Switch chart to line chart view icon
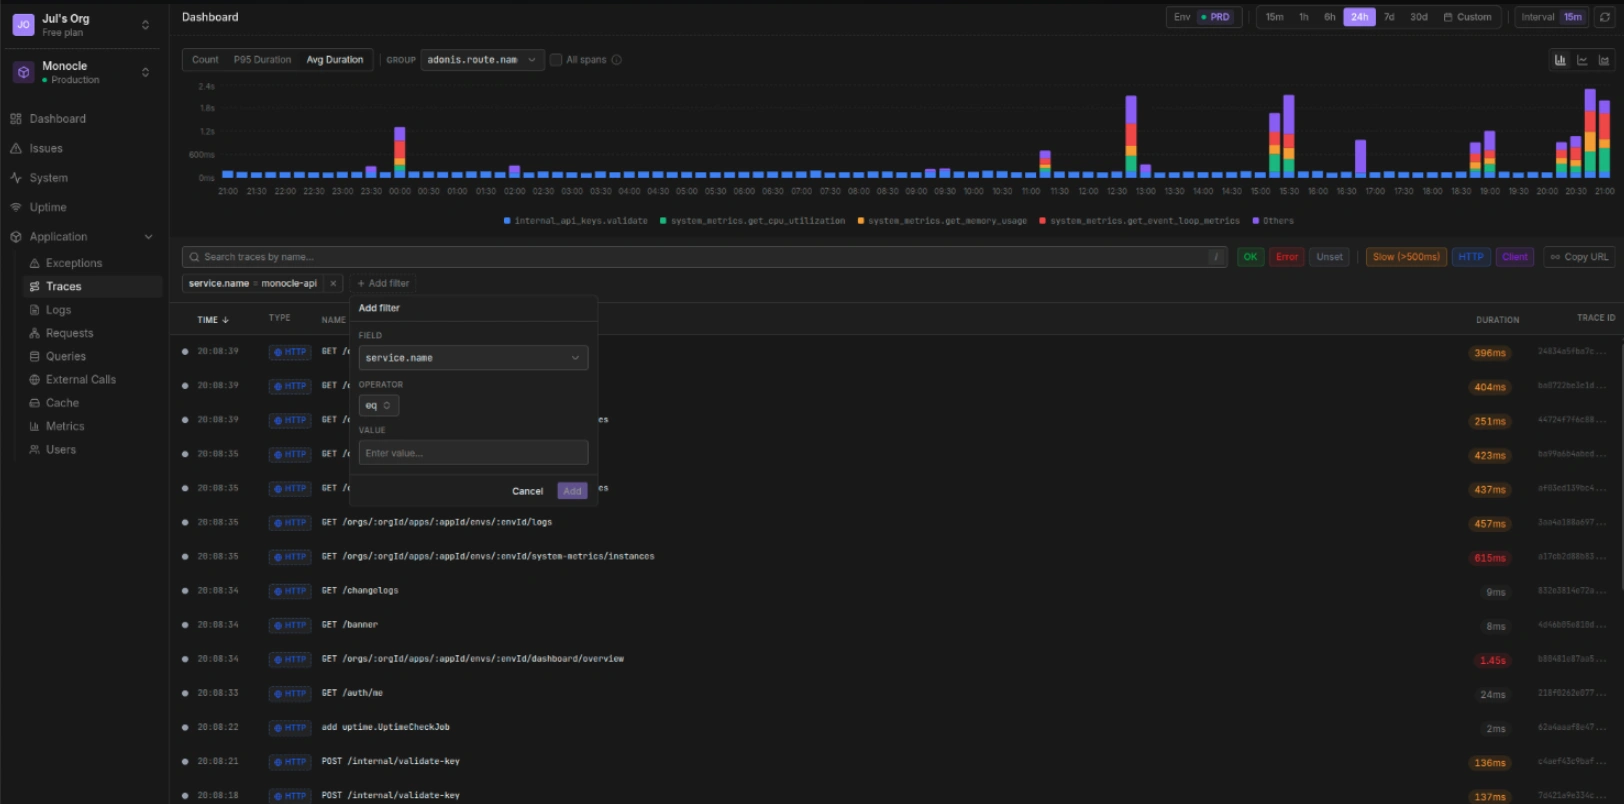 pyautogui.click(x=1582, y=60)
